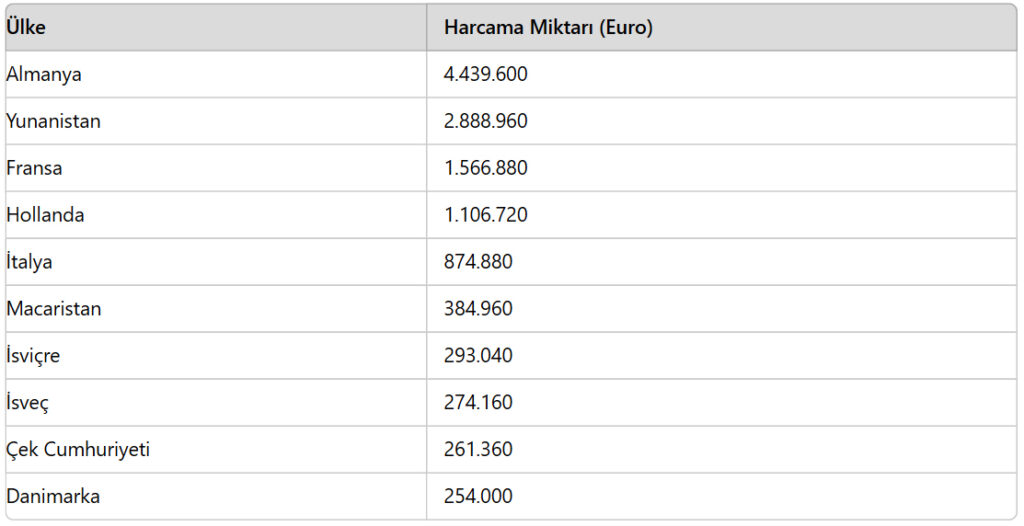Image resolution: width=1024 pixels, height=526 pixels.
Task: Click the Yunanistan row label
Action: tap(54, 122)
